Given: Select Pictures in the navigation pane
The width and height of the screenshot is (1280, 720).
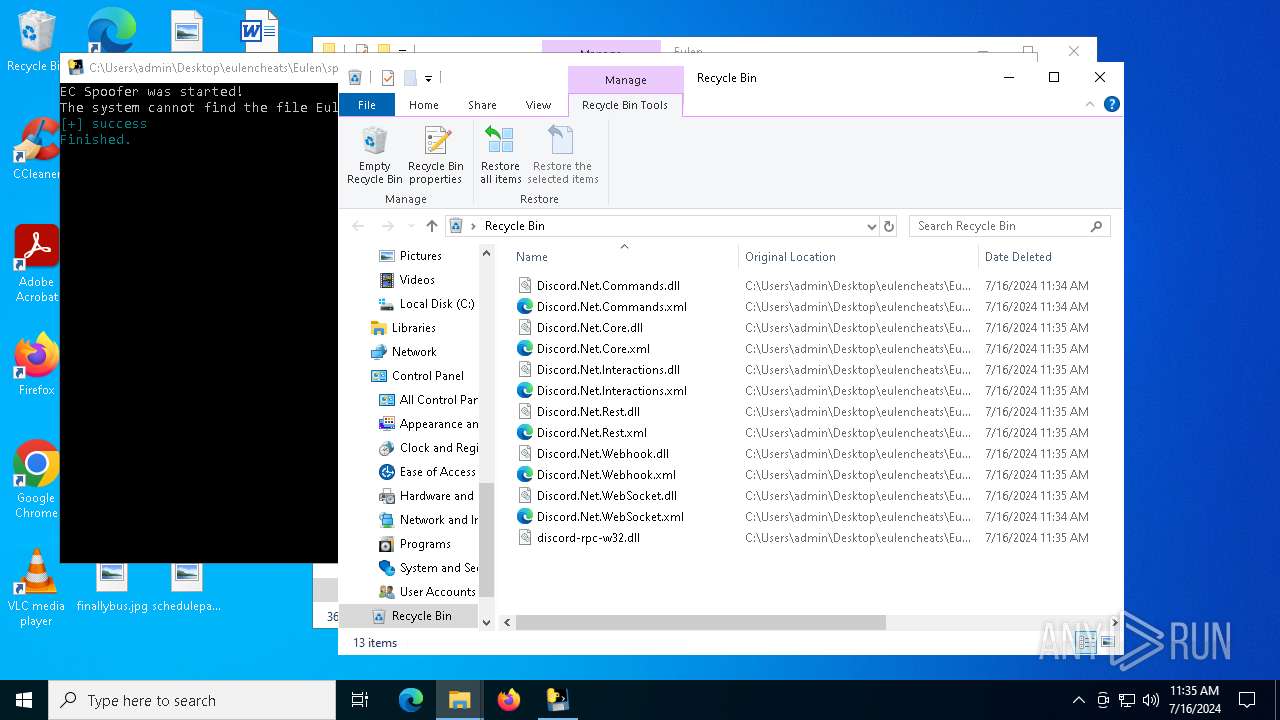Looking at the screenshot, I should coord(420,256).
